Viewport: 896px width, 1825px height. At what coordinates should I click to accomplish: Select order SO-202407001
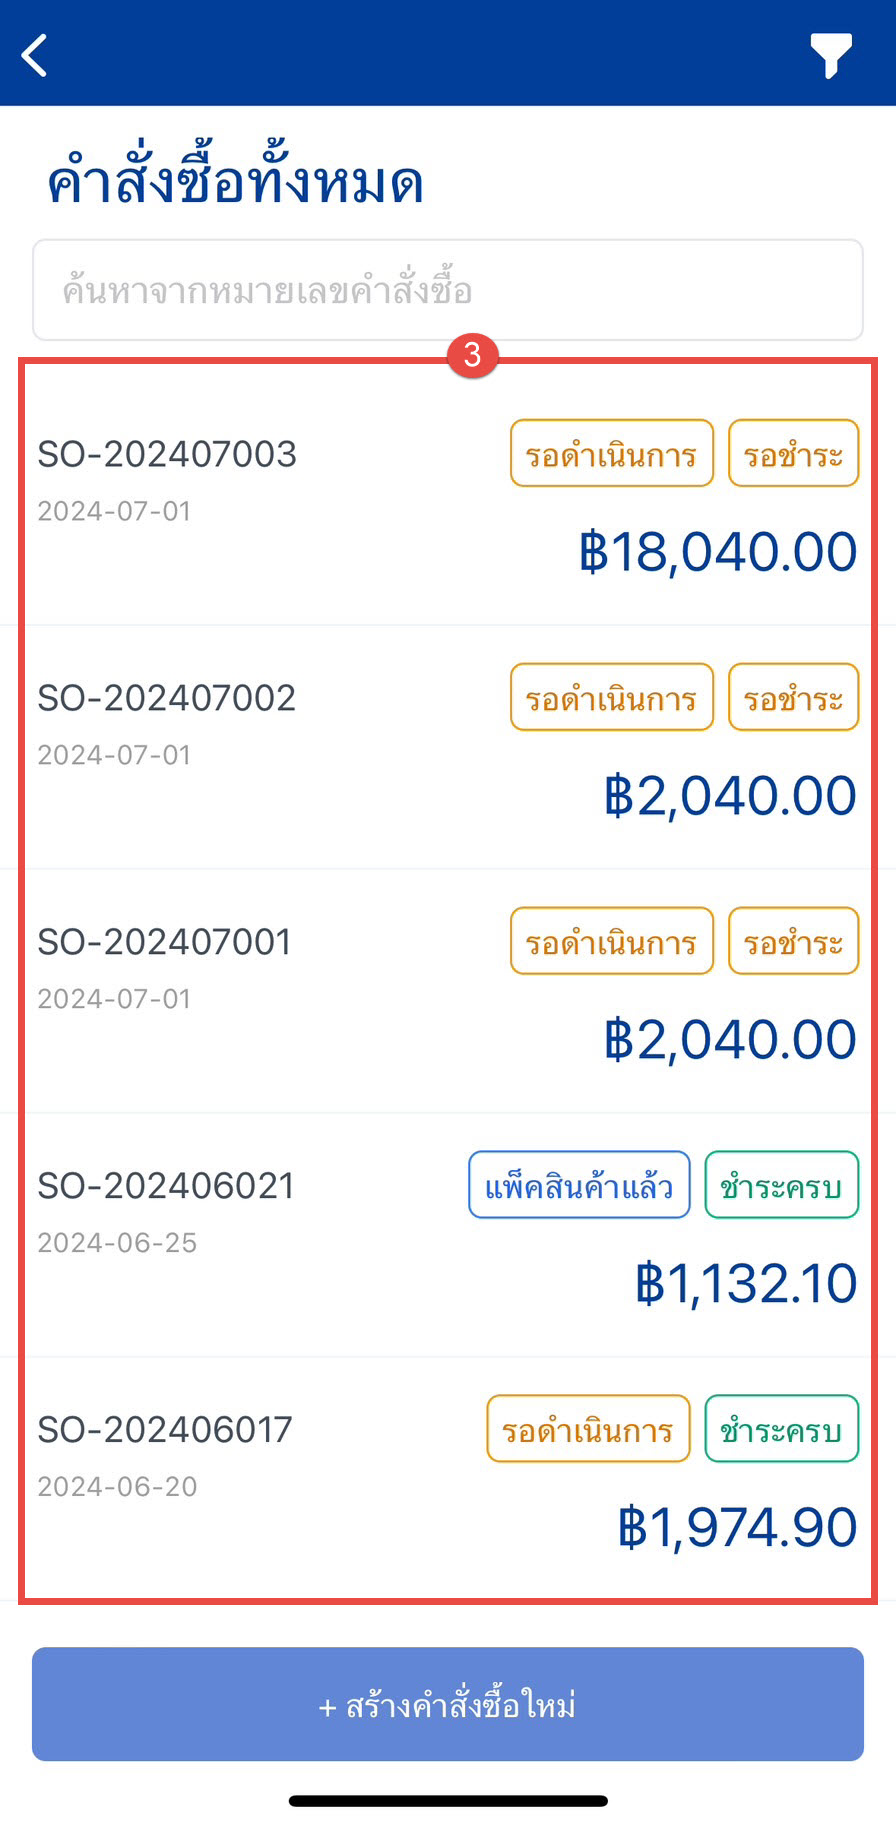pos(165,942)
